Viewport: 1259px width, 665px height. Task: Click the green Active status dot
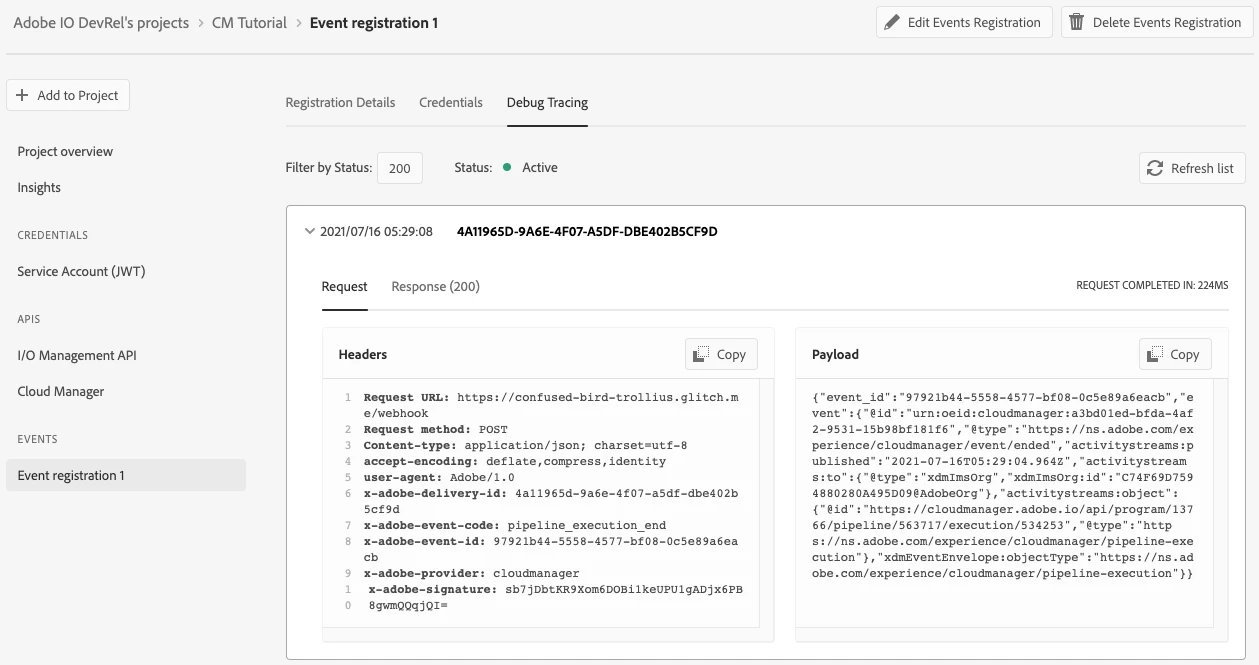[507, 167]
